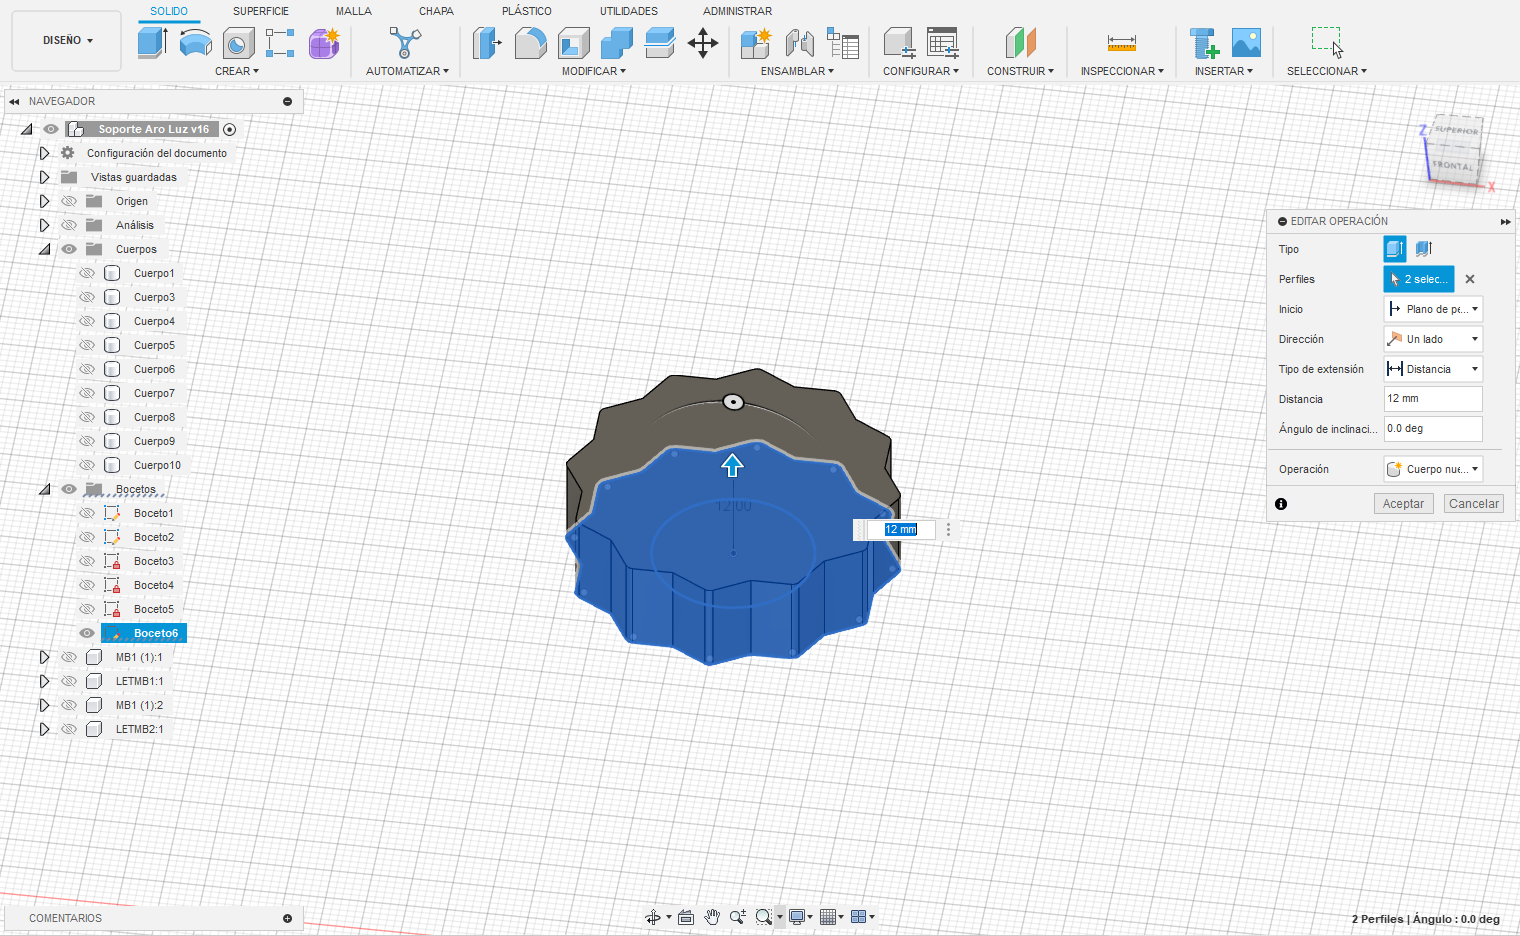This screenshot has width=1520, height=936.
Task: Toggle visibility eye of Boceto6
Action: (87, 633)
